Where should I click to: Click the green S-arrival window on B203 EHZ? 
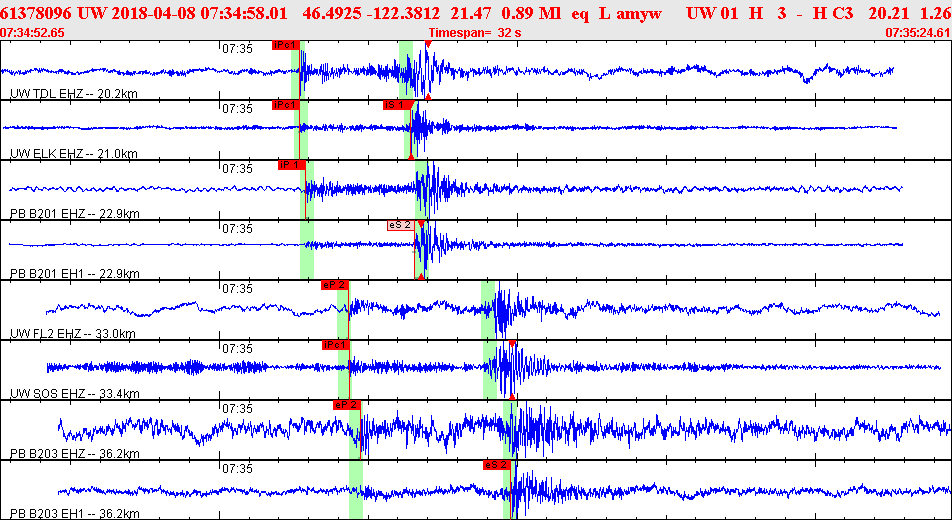(x=510, y=429)
